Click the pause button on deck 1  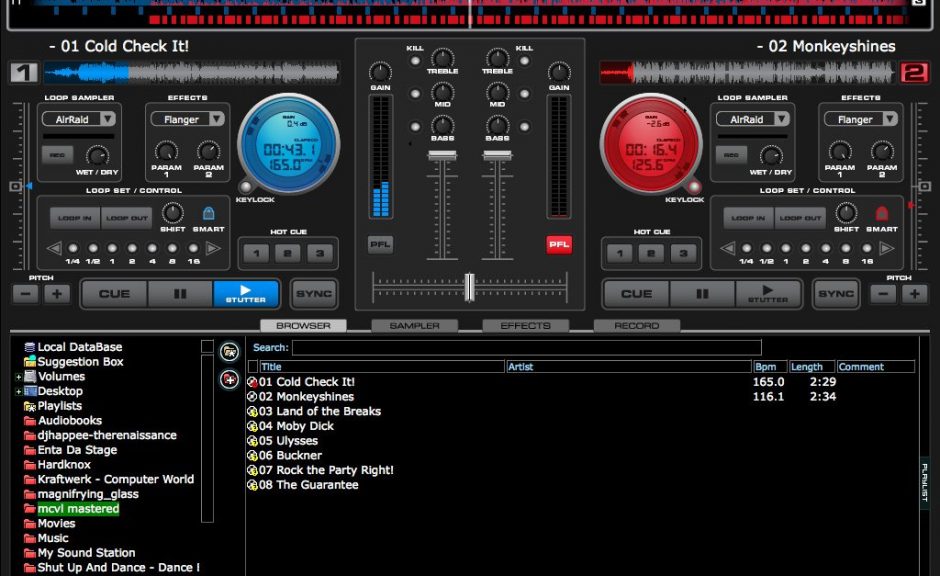pos(180,293)
